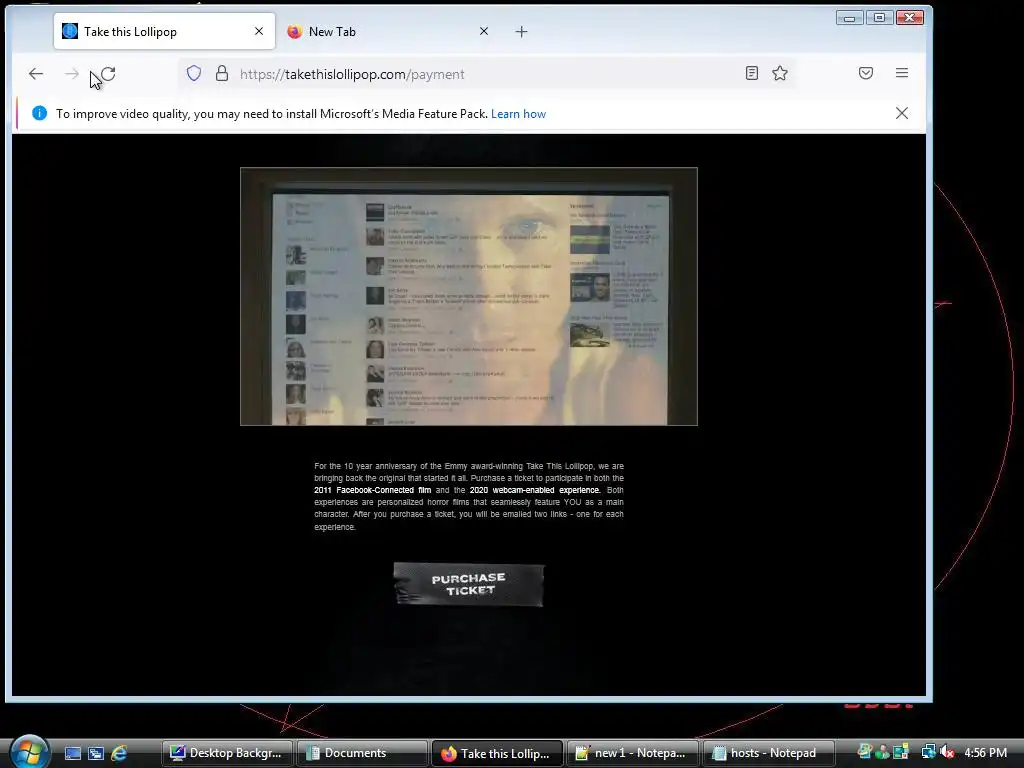View site security via the padlock icon
This screenshot has width=1024, height=768.
coord(222,73)
